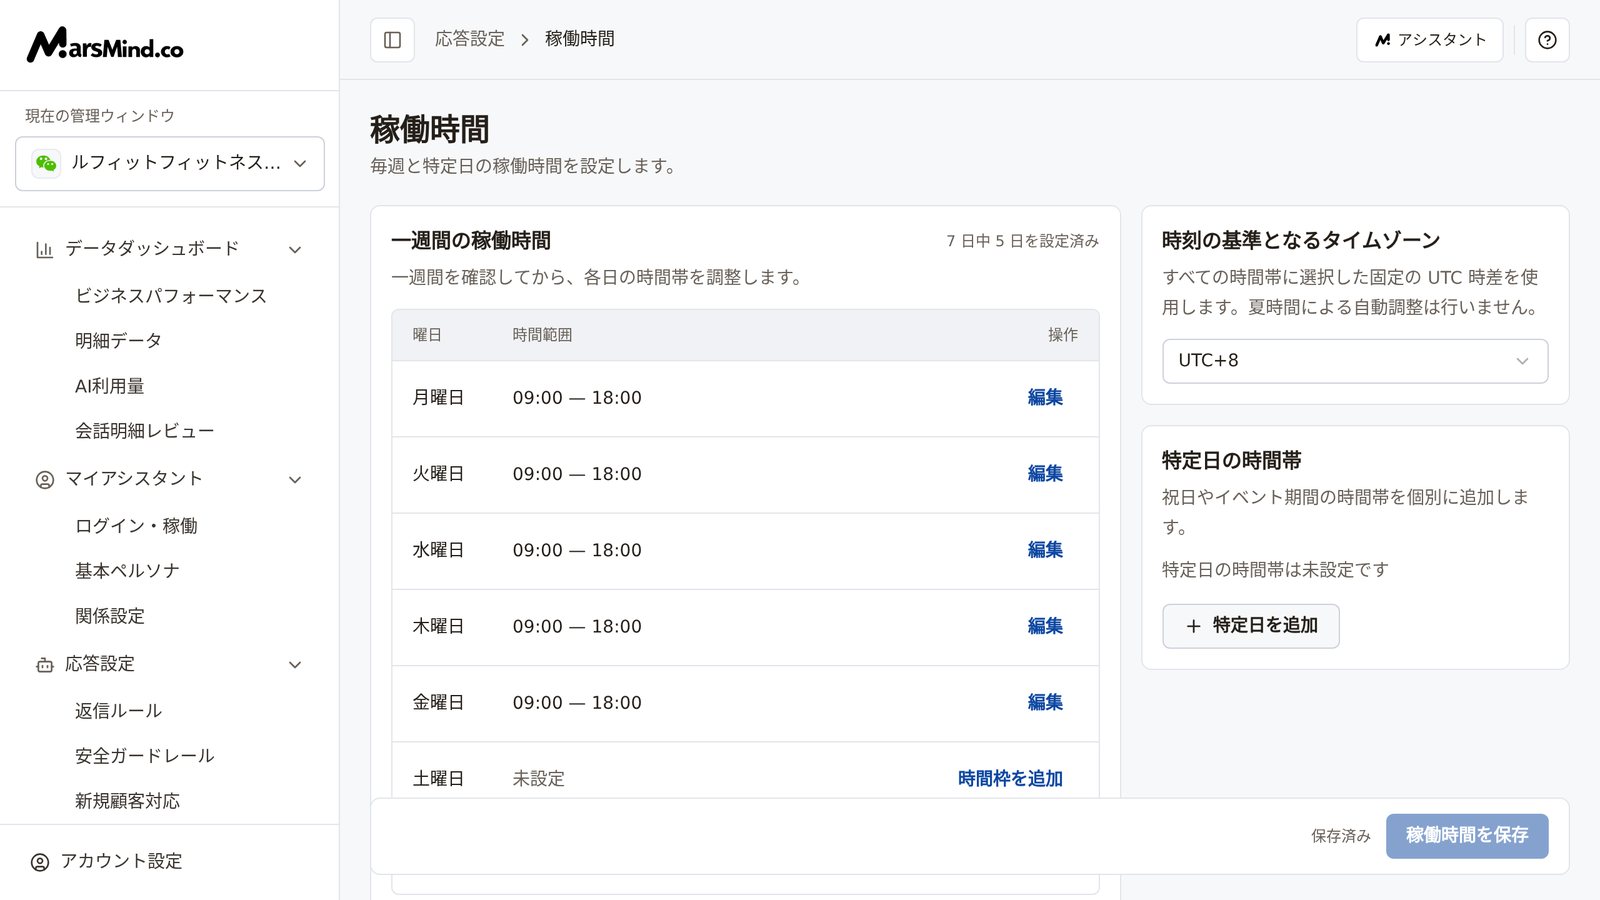Viewport: 1600px width, 900px height.
Task: Click the アカウント設定 user icon
Action: click(40, 862)
